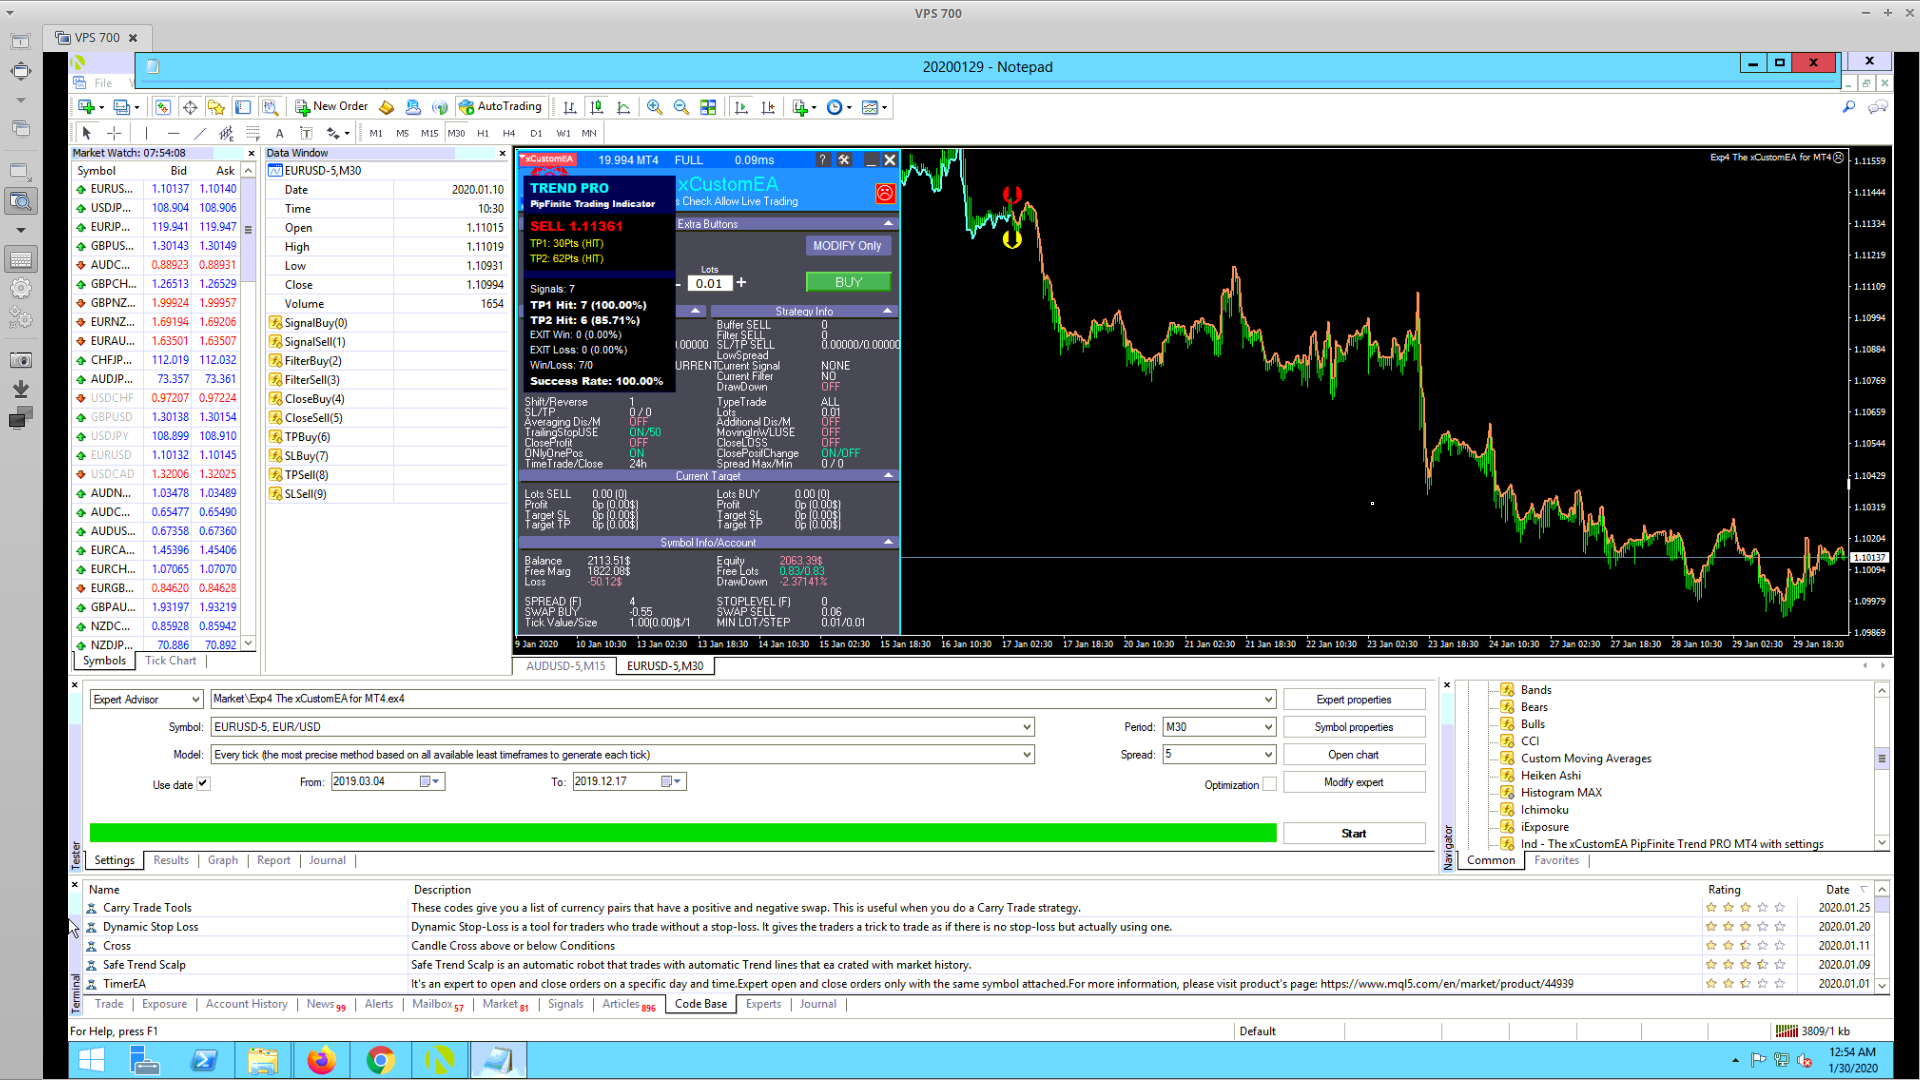Viewport: 1920px width, 1080px height.
Task: Switch to H1 timeframe
Action: click(x=483, y=133)
